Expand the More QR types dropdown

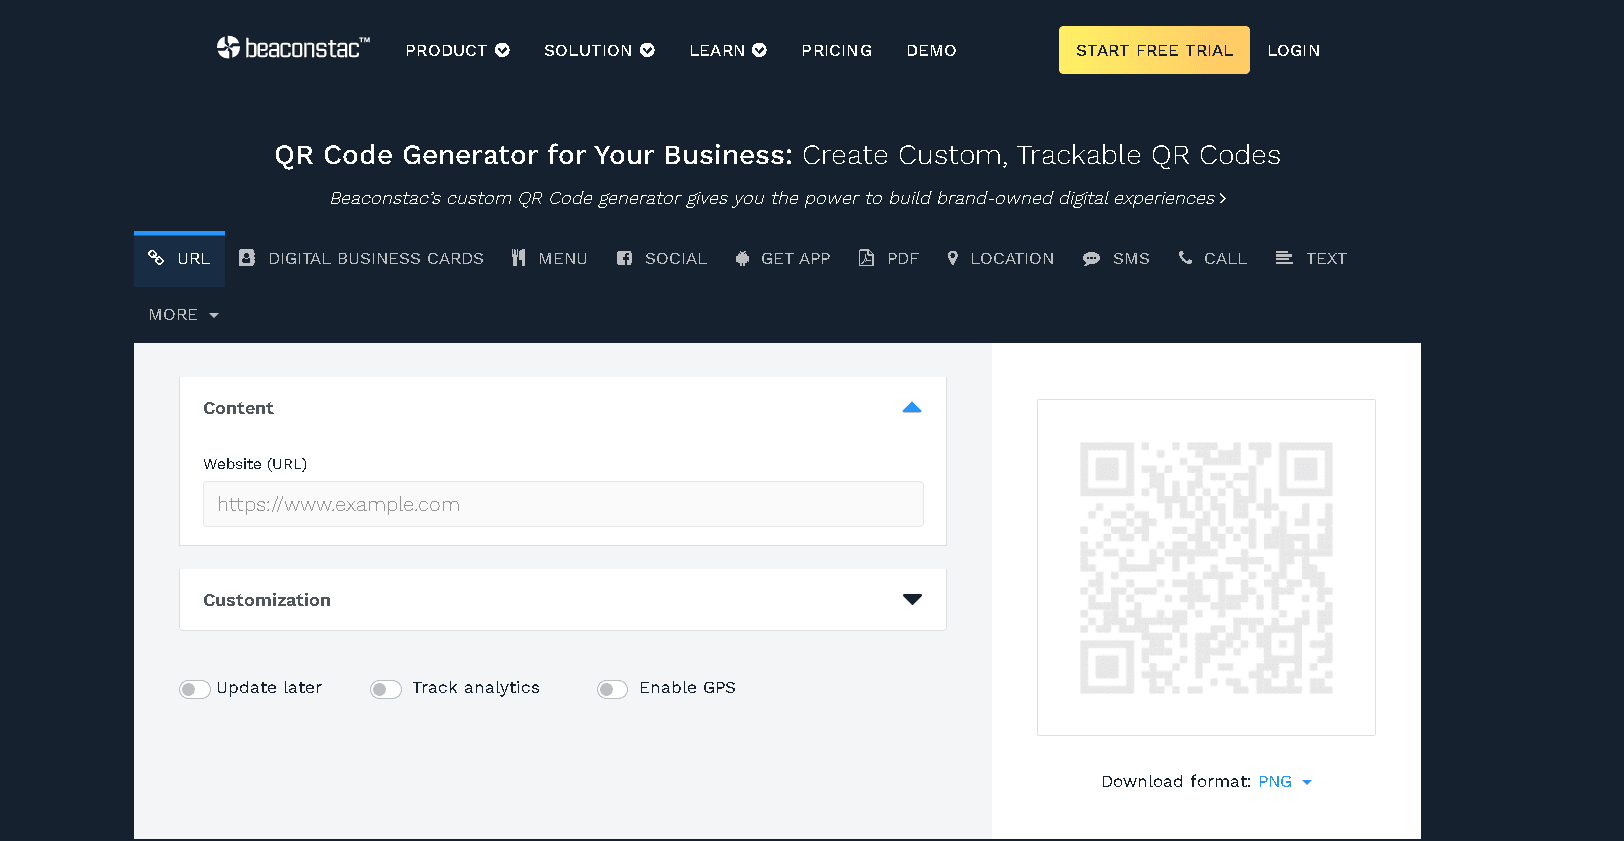pyautogui.click(x=183, y=315)
